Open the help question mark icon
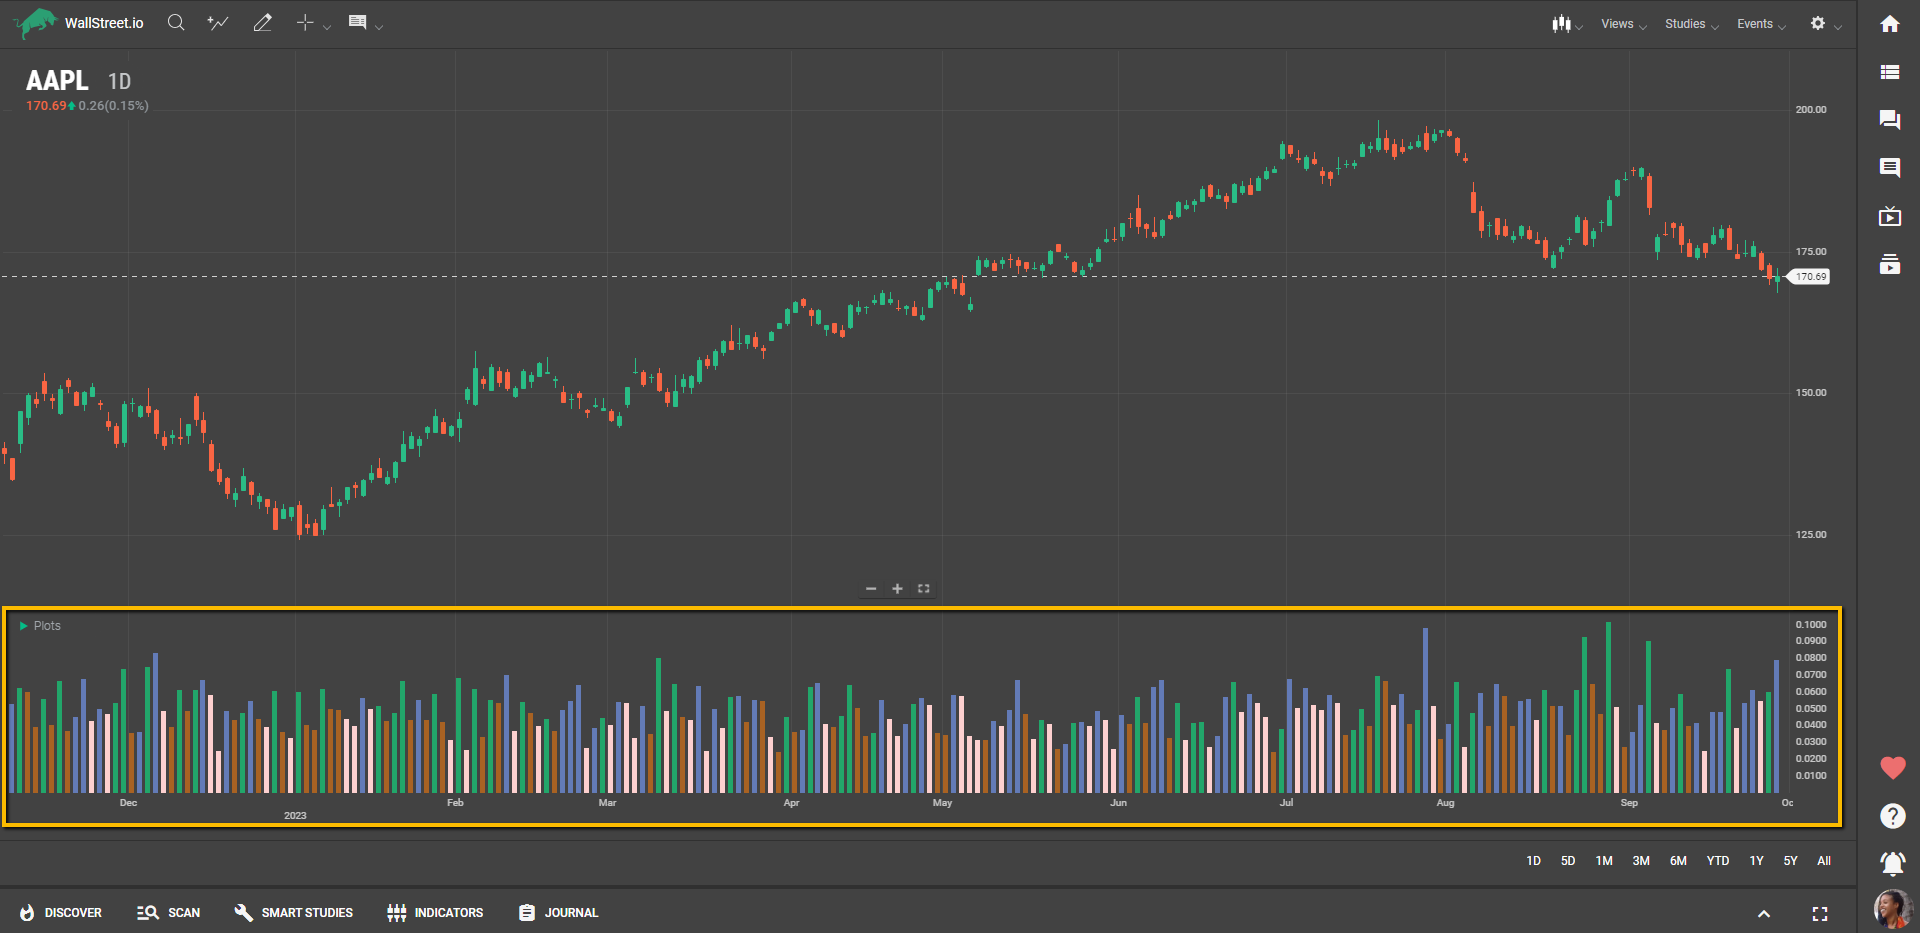This screenshot has width=1920, height=933. [1892, 816]
